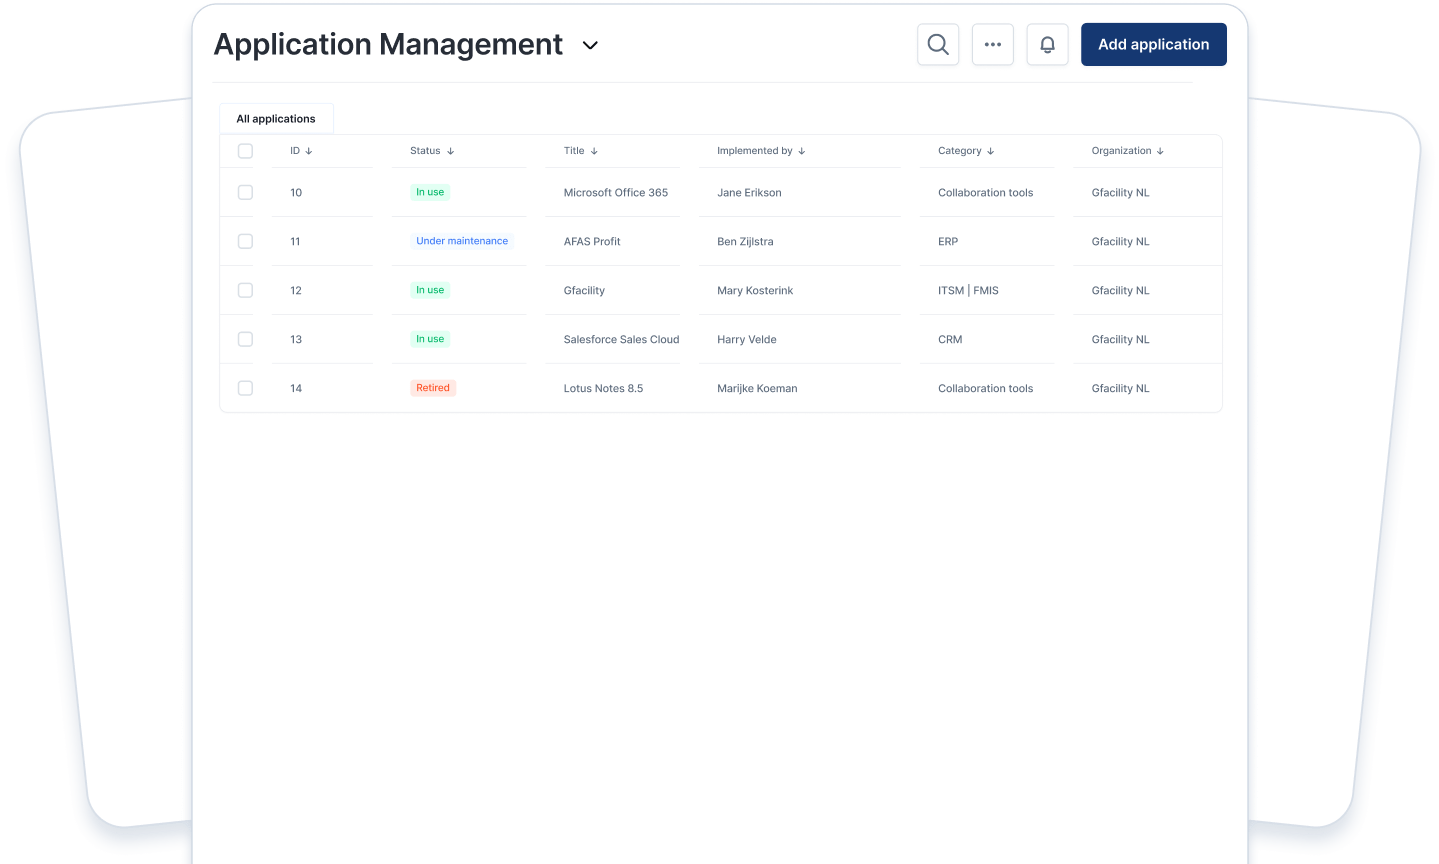
Task: Click the search magnifier icon
Action: (938, 45)
